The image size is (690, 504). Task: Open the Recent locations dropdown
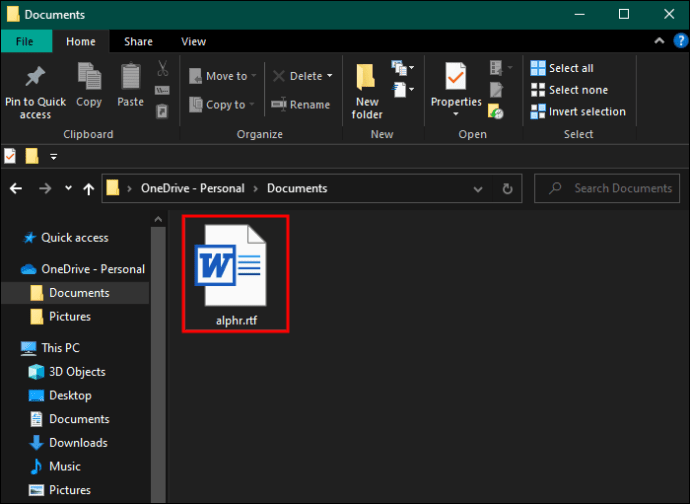coord(68,188)
